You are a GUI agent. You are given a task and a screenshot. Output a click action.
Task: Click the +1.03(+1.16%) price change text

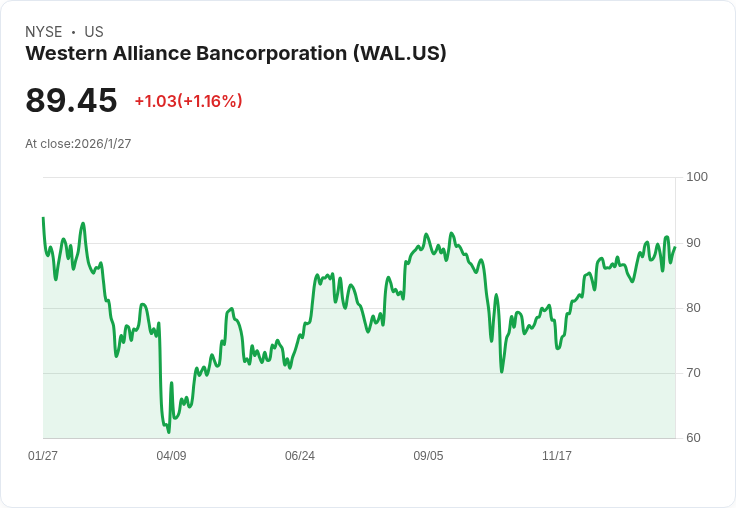coord(188,101)
